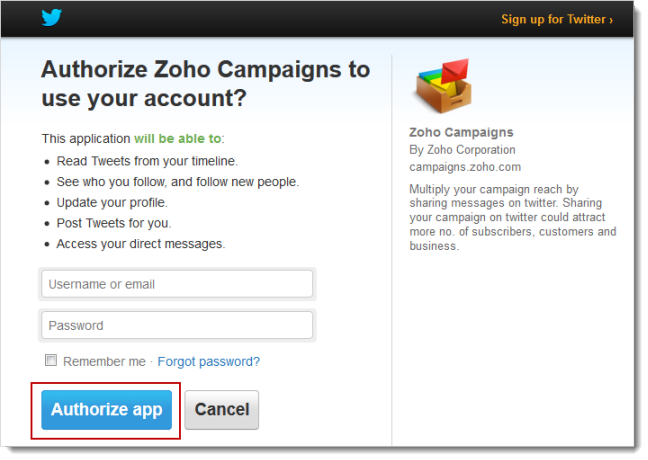Image resolution: width=648 pixels, height=460 pixels.
Task: Click the Authorize app button
Action: (x=107, y=410)
